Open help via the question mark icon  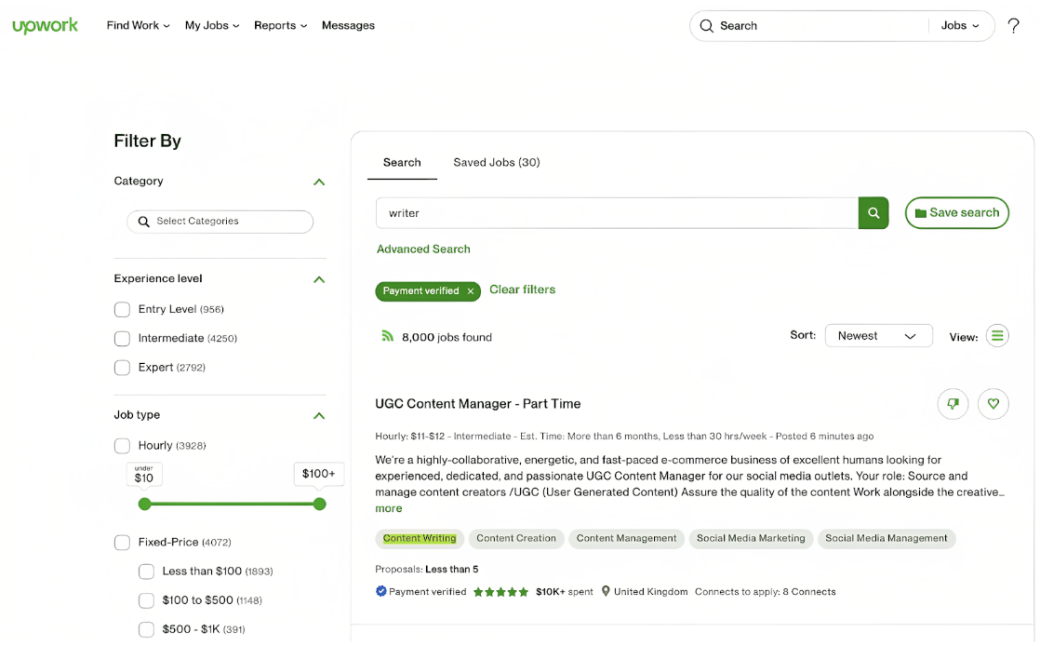(x=1013, y=25)
